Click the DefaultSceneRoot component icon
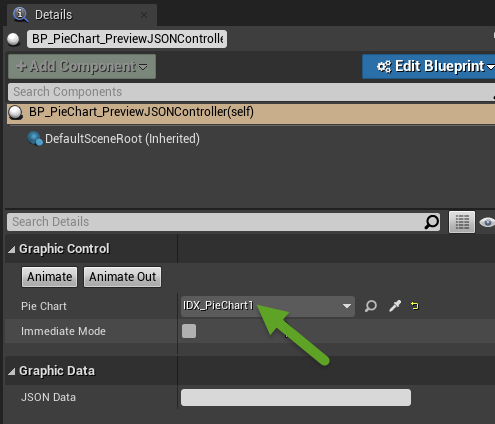 (x=35, y=139)
